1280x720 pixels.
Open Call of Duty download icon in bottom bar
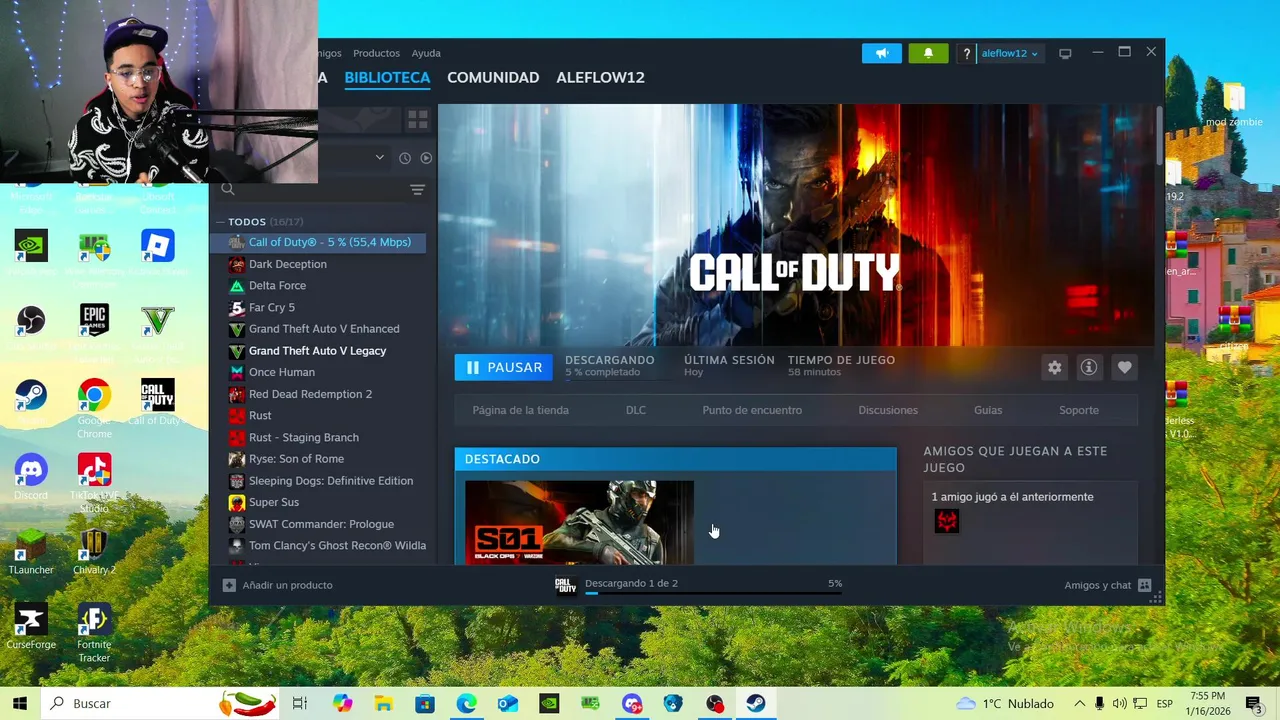tap(566, 586)
